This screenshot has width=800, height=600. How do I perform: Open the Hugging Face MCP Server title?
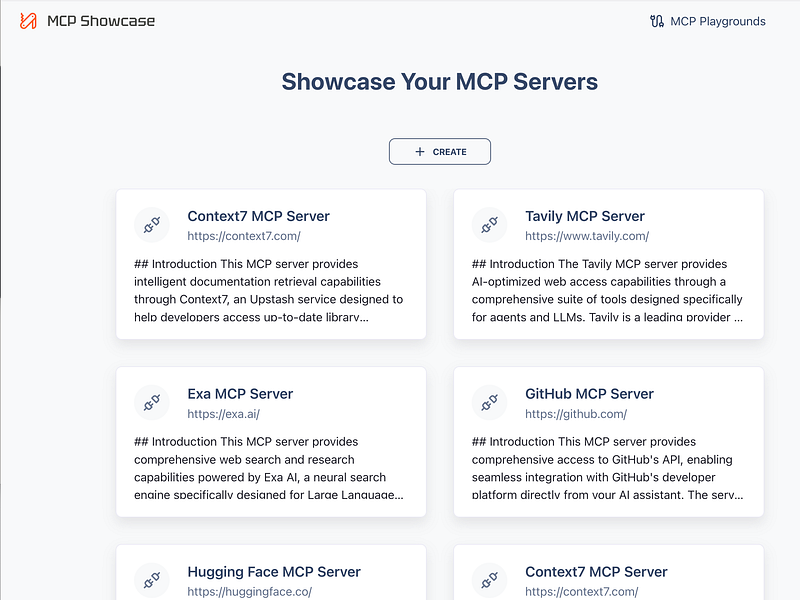[x=274, y=572]
